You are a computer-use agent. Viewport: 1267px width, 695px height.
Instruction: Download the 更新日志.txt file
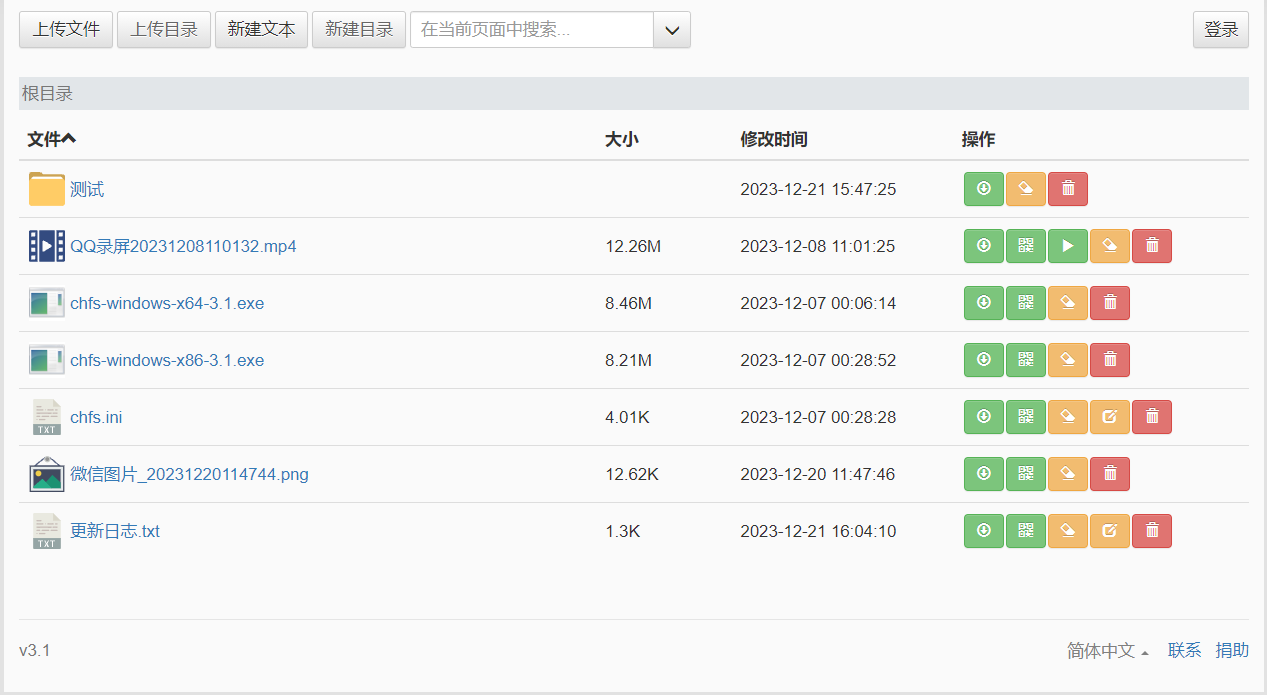[983, 531]
